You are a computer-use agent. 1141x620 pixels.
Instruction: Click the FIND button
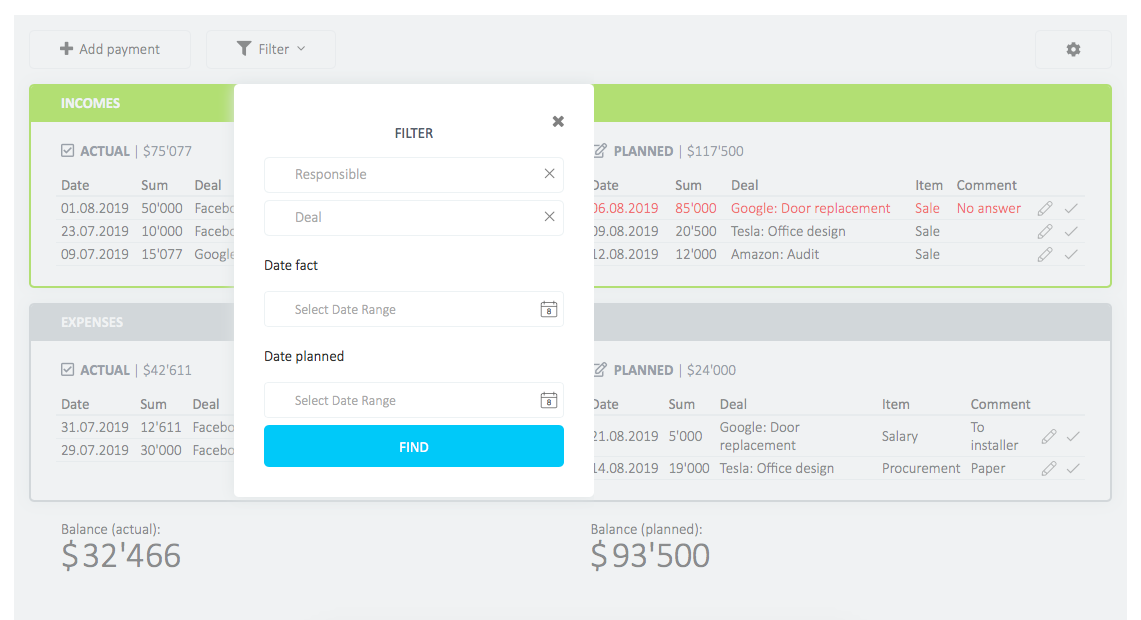(413, 446)
